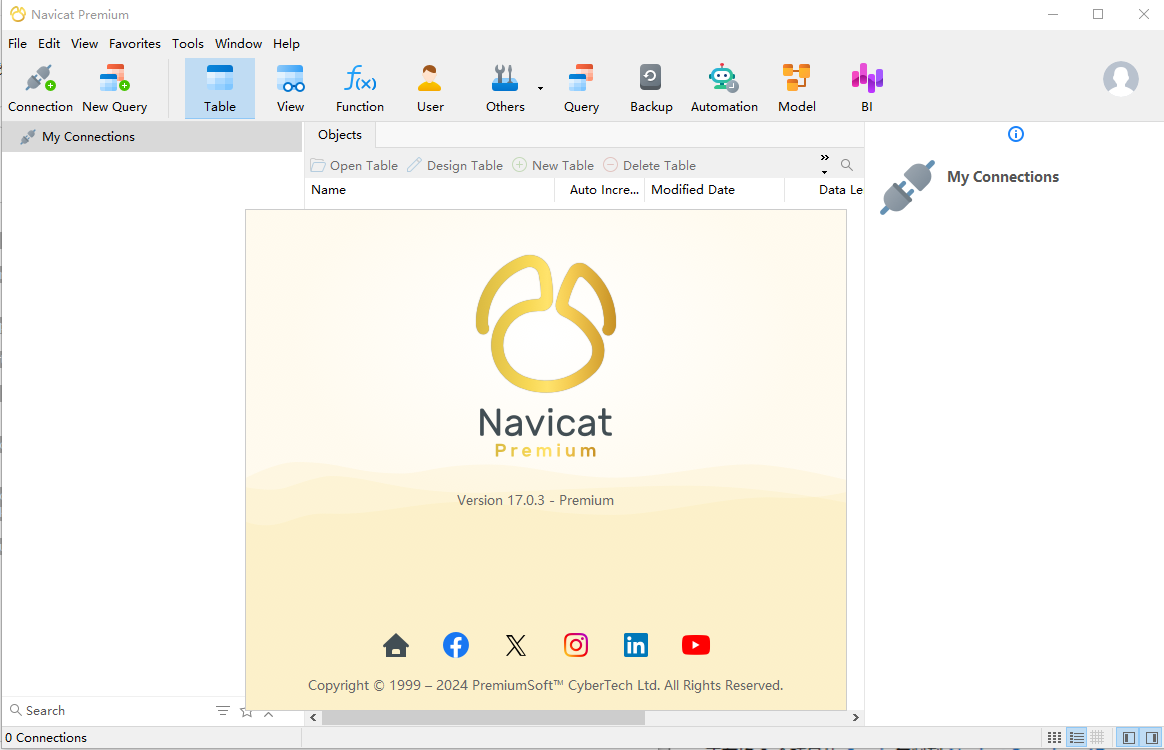Collapse search bar with the up chevron
This screenshot has width=1164, height=750.
269,714
